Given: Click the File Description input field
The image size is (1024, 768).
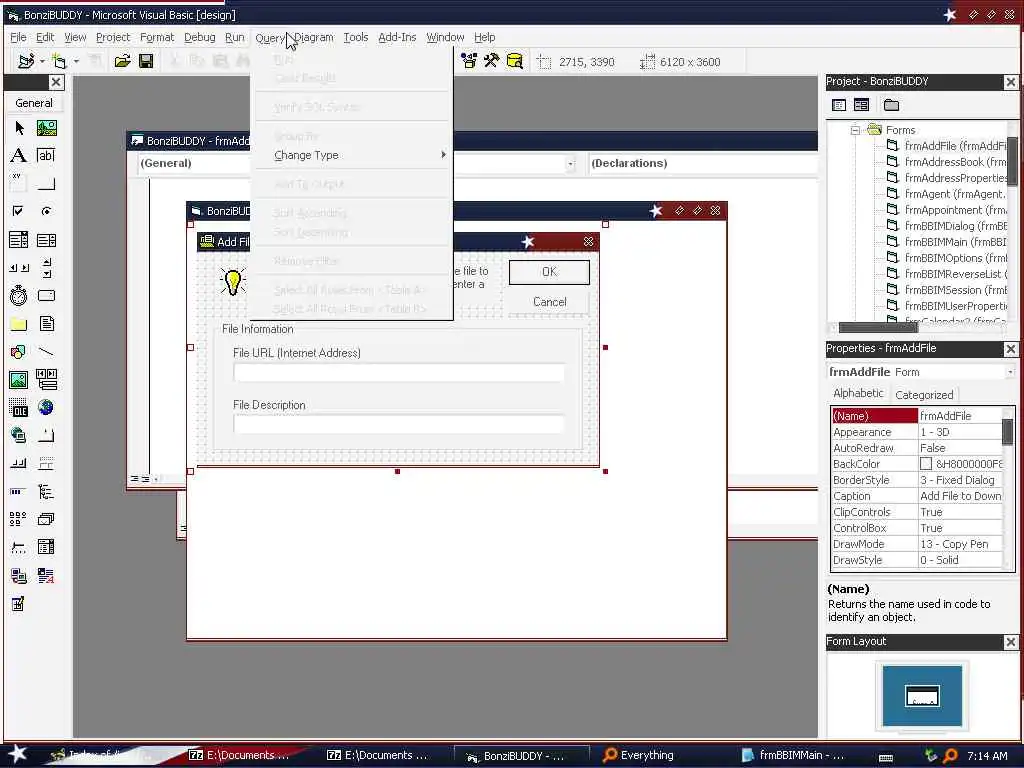Looking at the screenshot, I should coord(399,424).
